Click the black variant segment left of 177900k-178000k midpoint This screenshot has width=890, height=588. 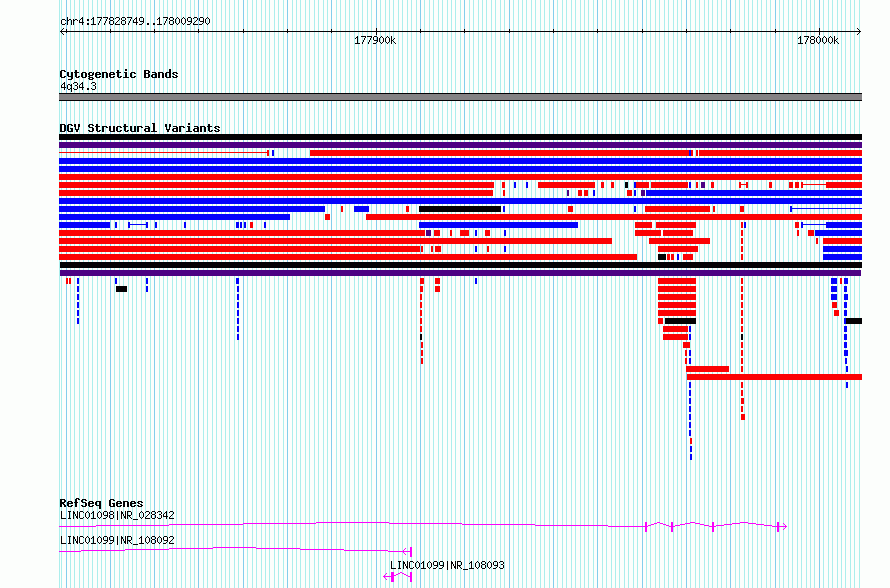click(460, 209)
